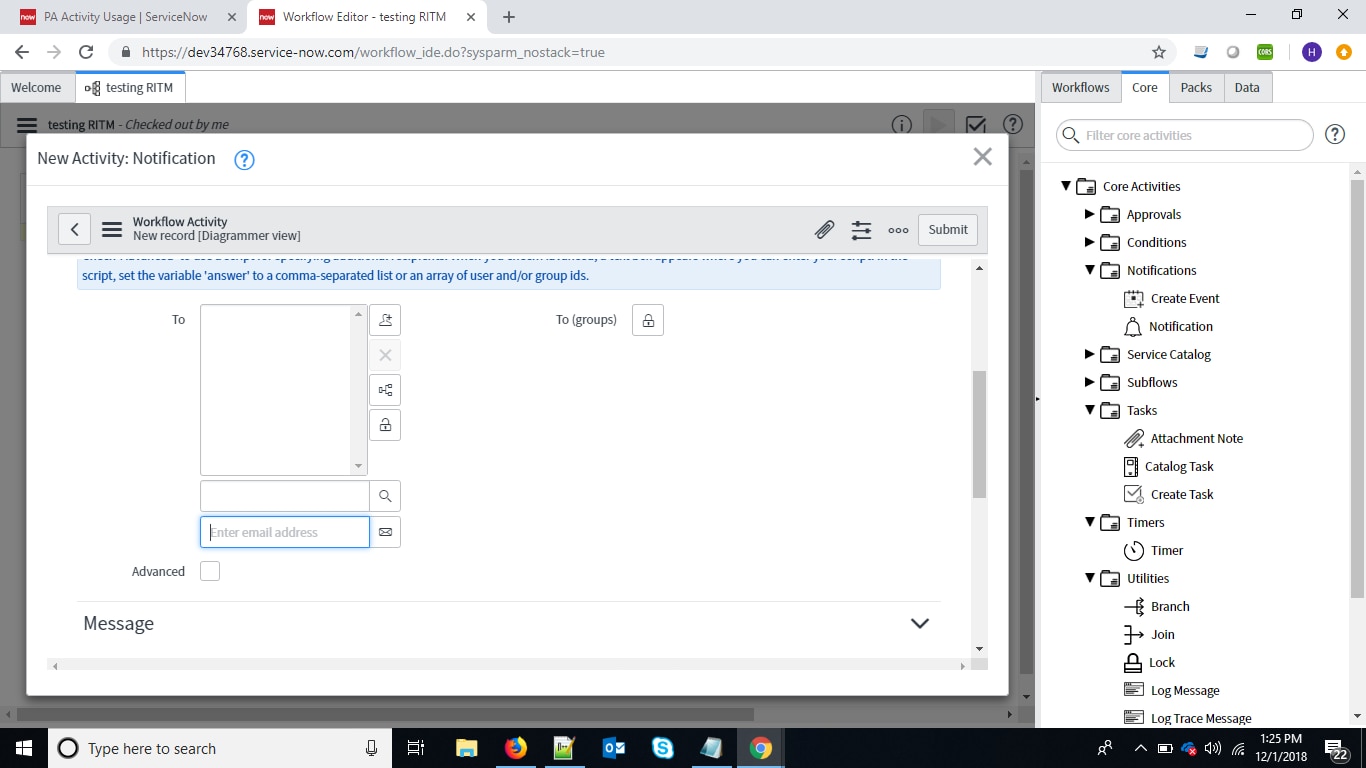Expand the Approvals folder
Viewport: 1366px width, 768px height.
(x=1090, y=214)
